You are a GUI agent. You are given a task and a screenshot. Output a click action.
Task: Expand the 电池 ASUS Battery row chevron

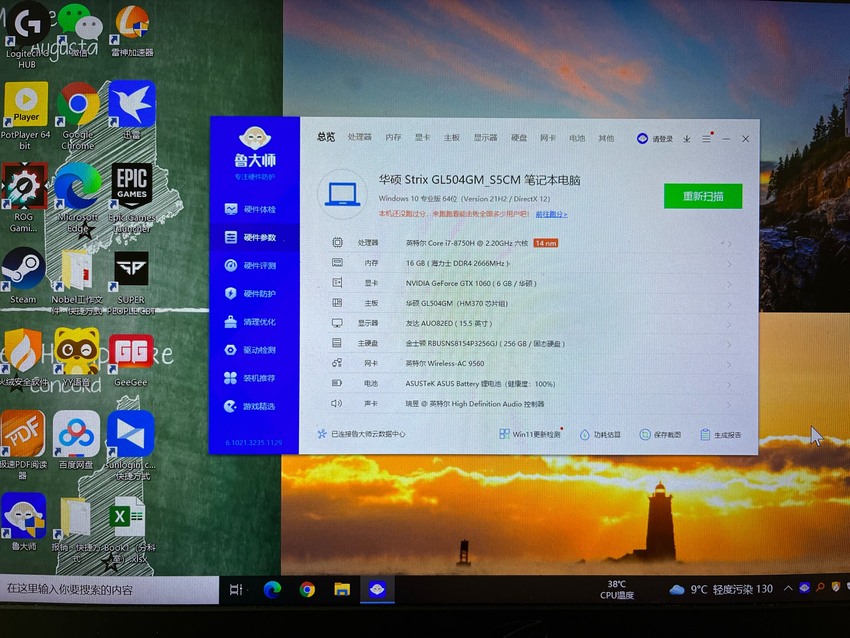point(729,385)
